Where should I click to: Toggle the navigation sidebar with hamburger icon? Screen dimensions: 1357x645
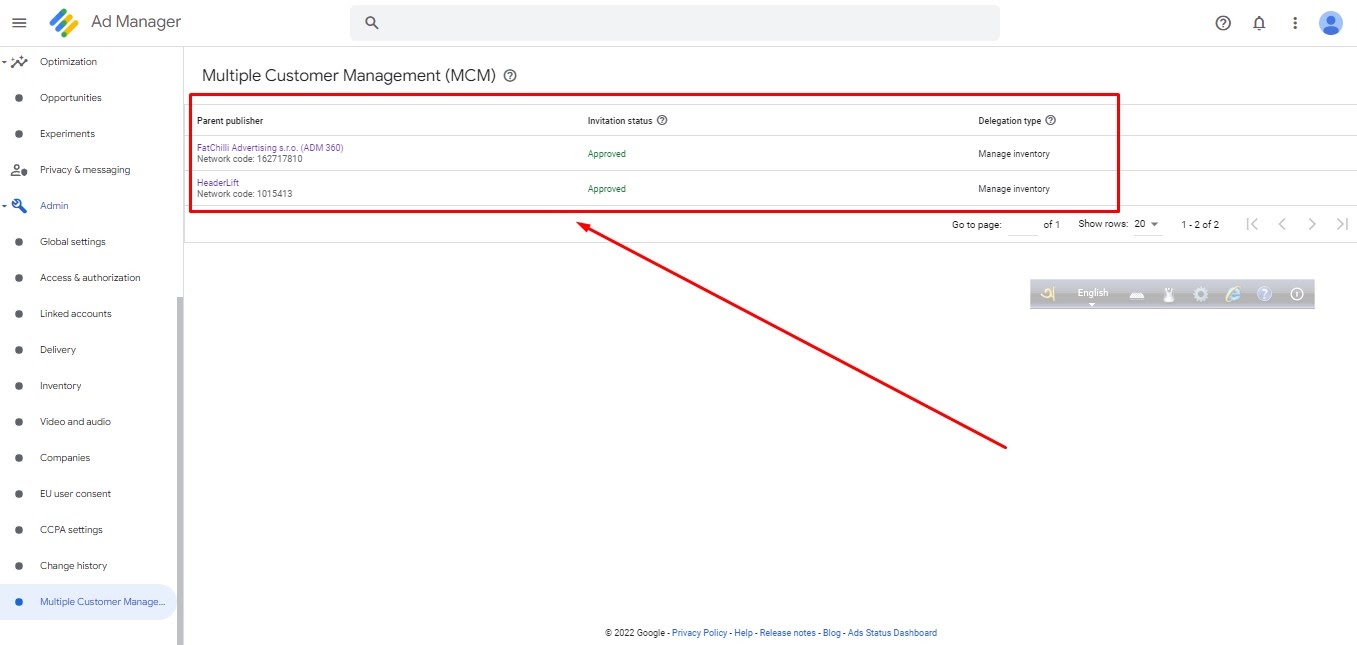[18, 22]
